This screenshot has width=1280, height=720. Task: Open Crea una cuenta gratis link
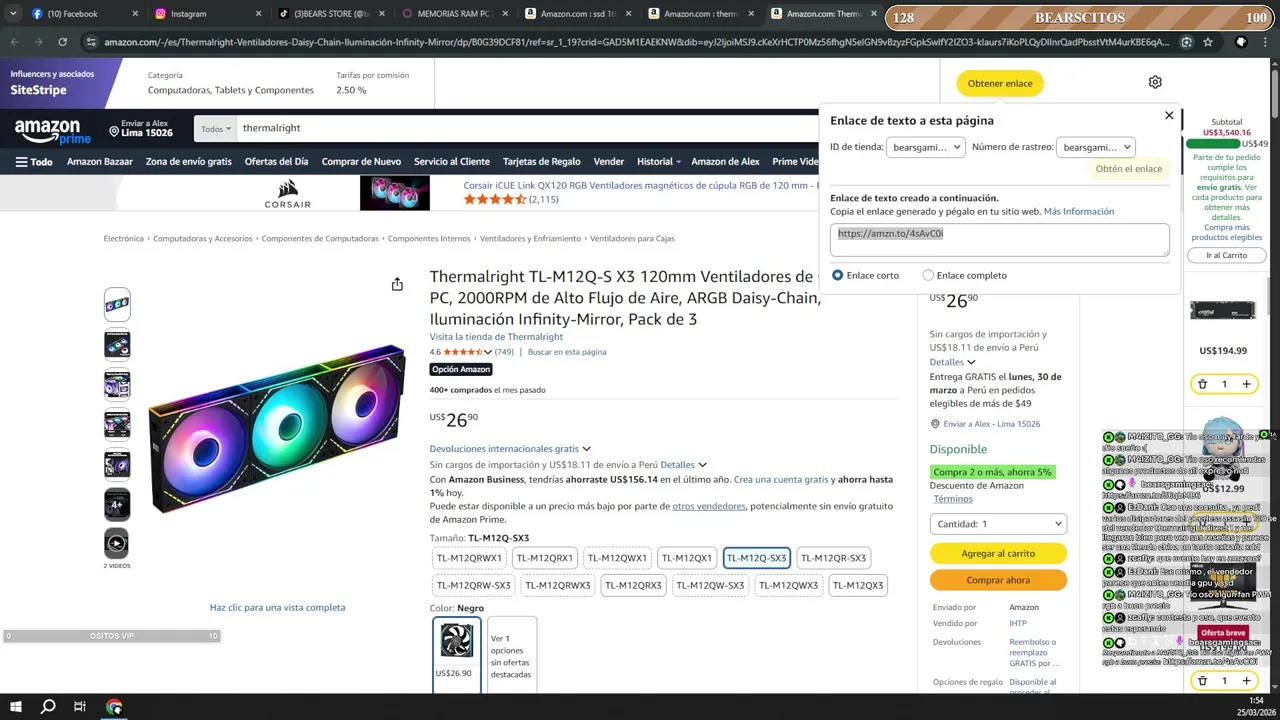(x=781, y=480)
